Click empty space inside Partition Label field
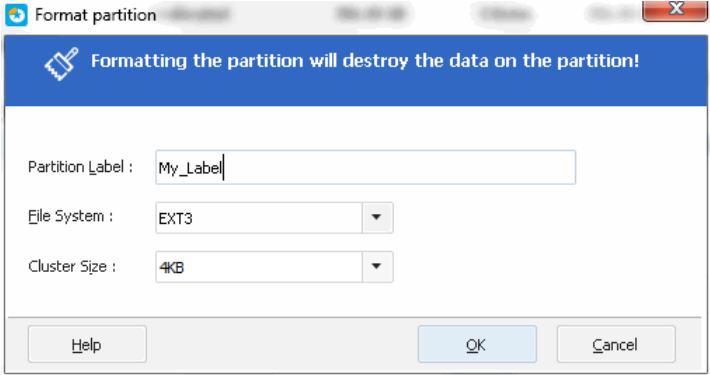 click(398, 168)
